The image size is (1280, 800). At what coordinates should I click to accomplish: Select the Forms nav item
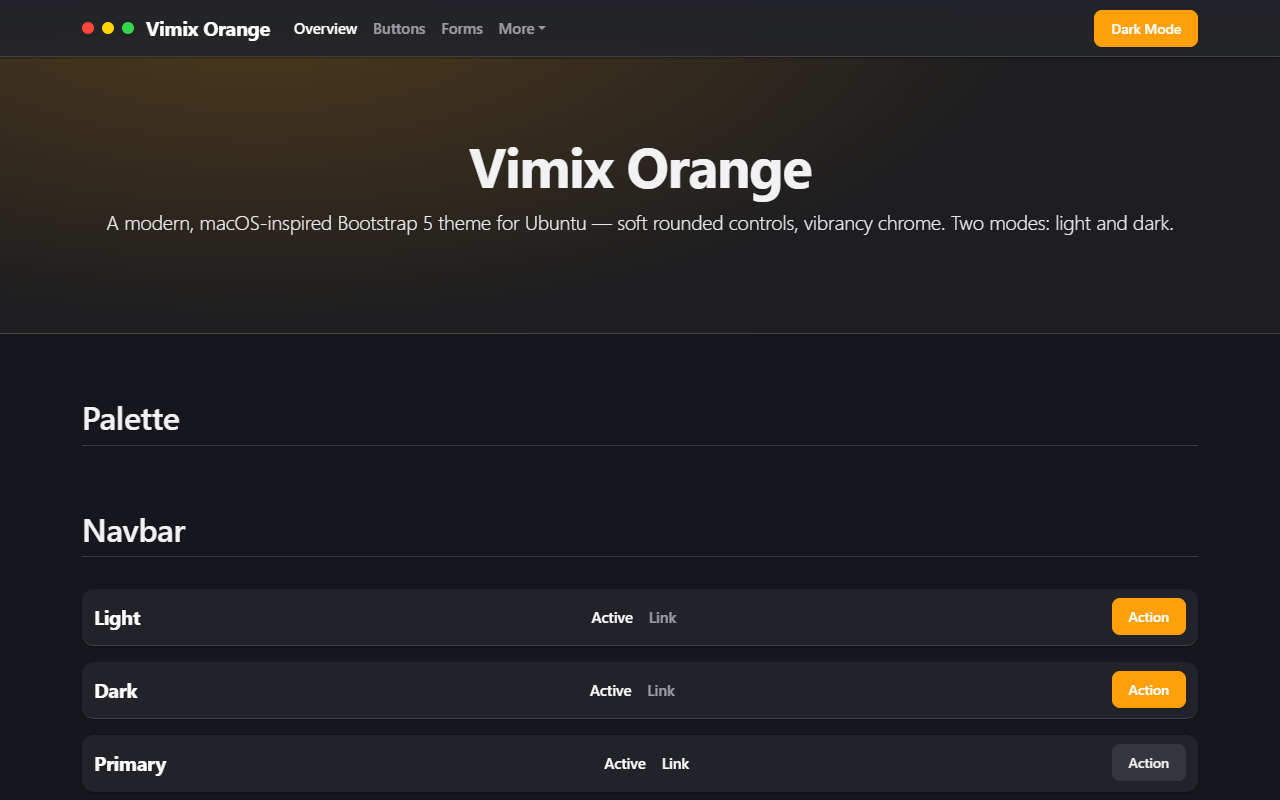pyautogui.click(x=462, y=29)
